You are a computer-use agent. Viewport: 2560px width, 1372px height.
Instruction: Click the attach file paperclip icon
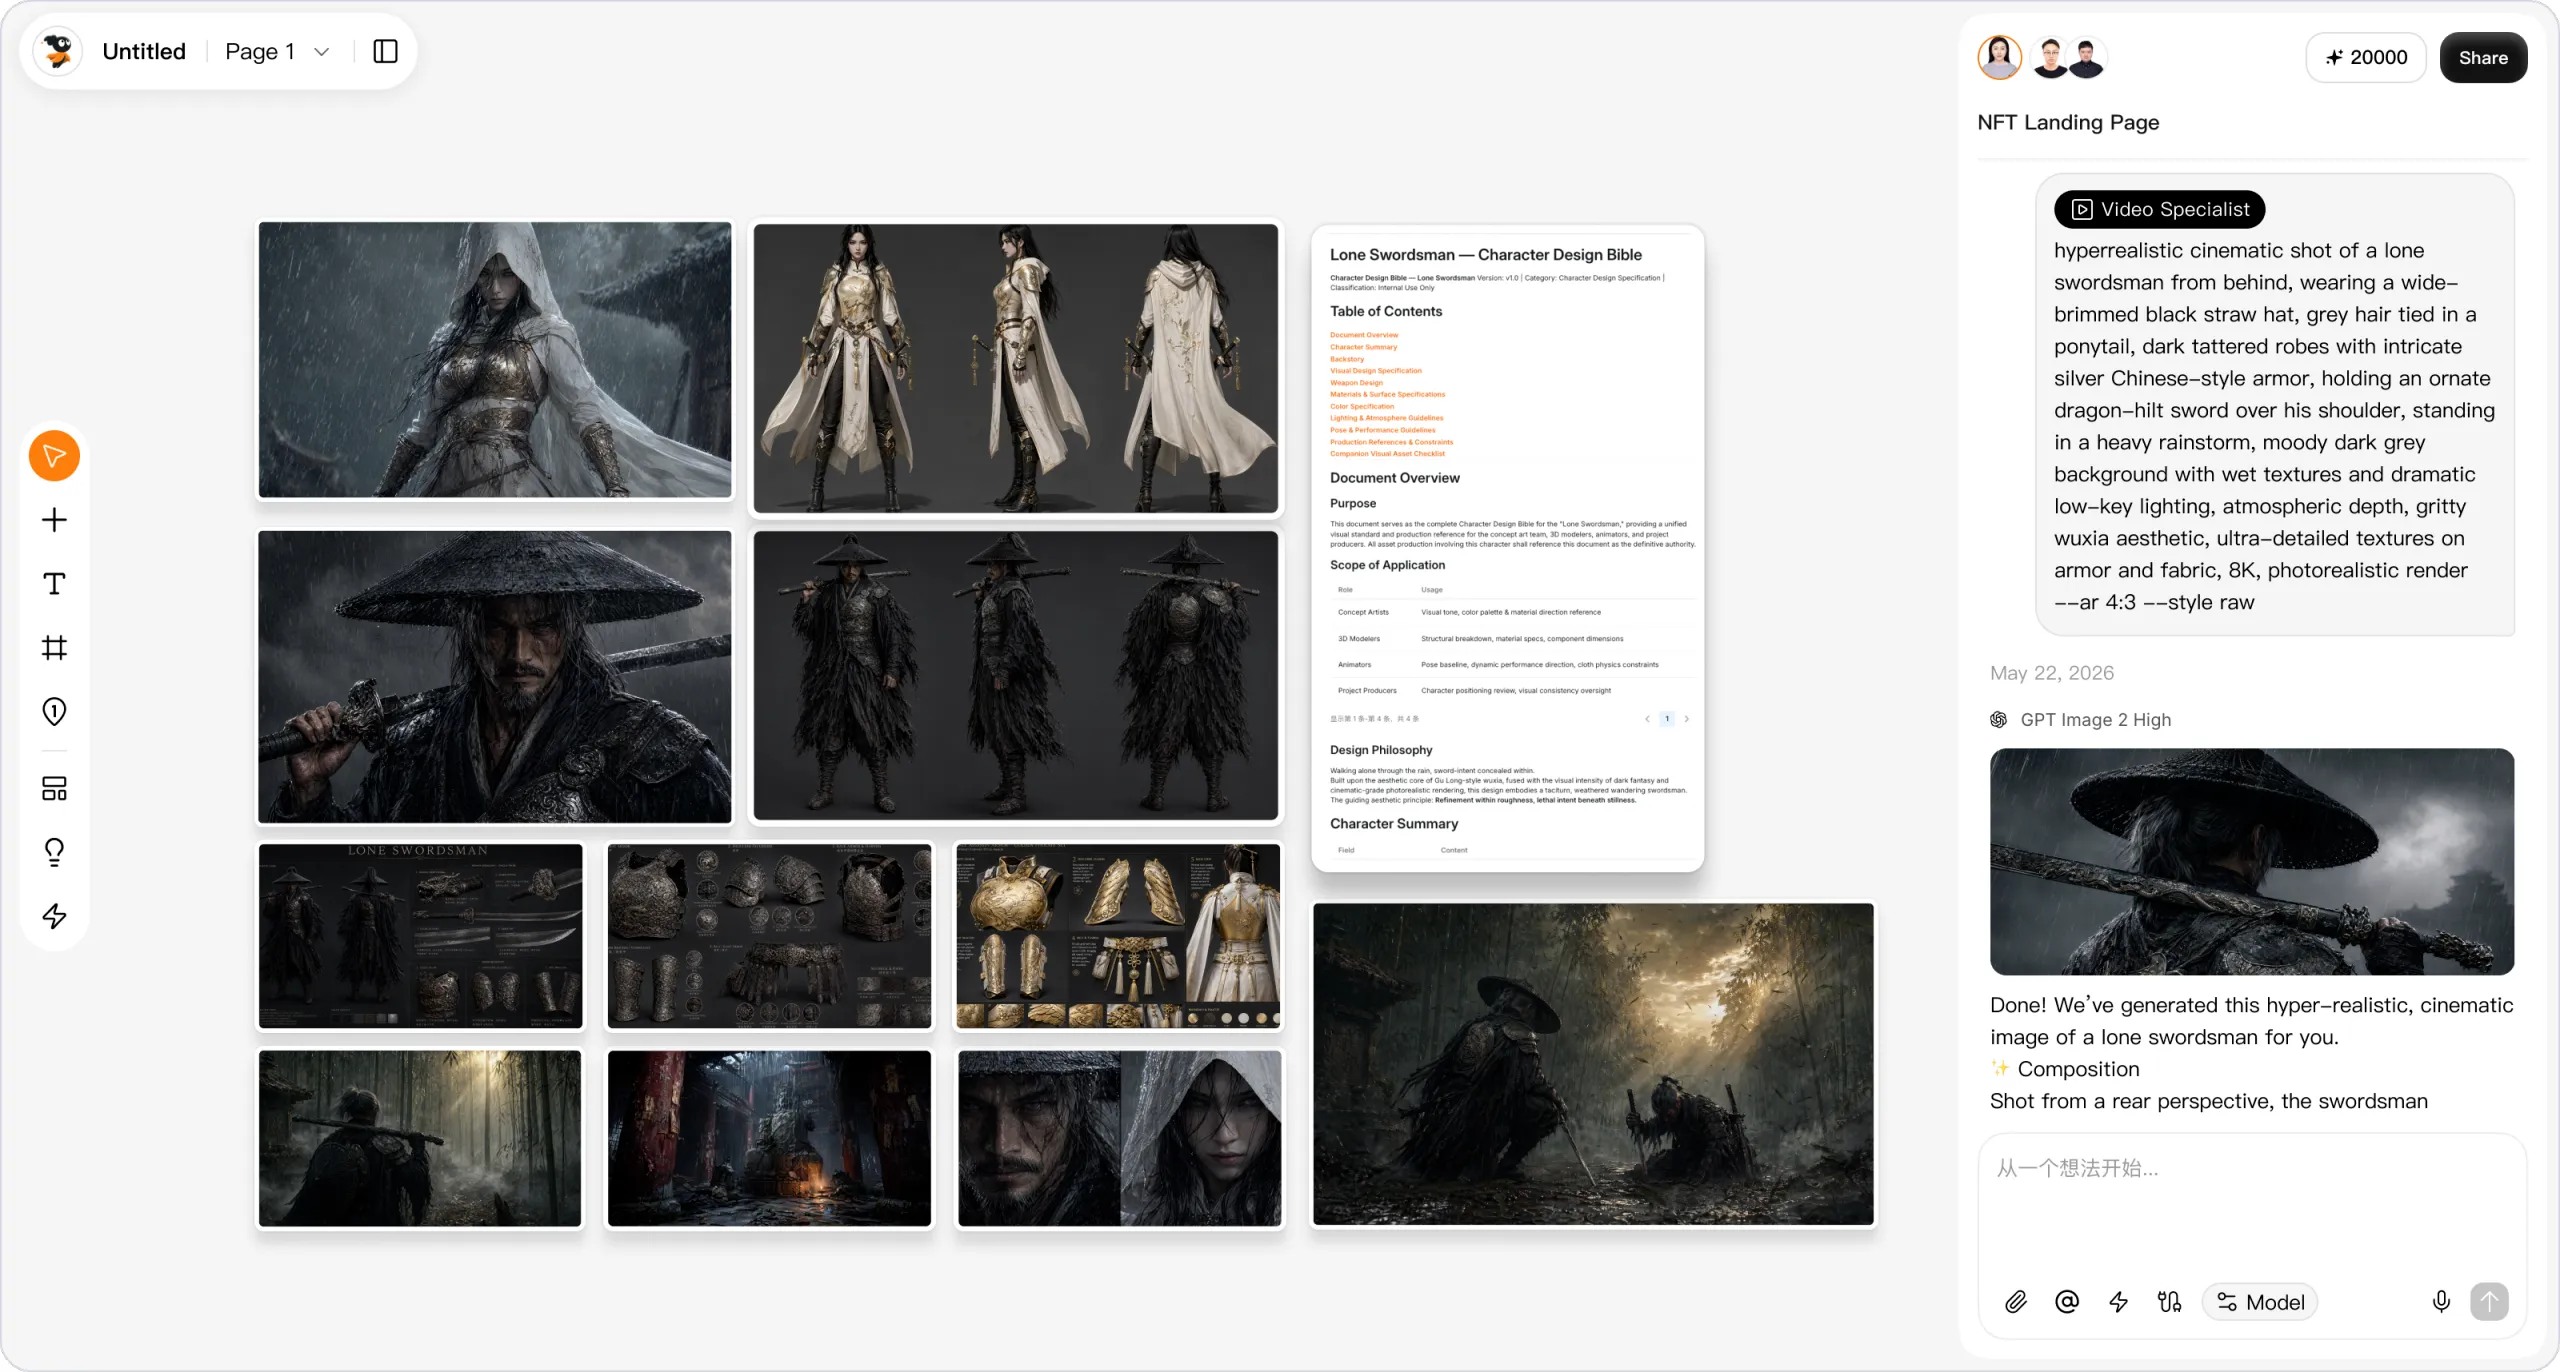pyautogui.click(x=2016, y=1302)
